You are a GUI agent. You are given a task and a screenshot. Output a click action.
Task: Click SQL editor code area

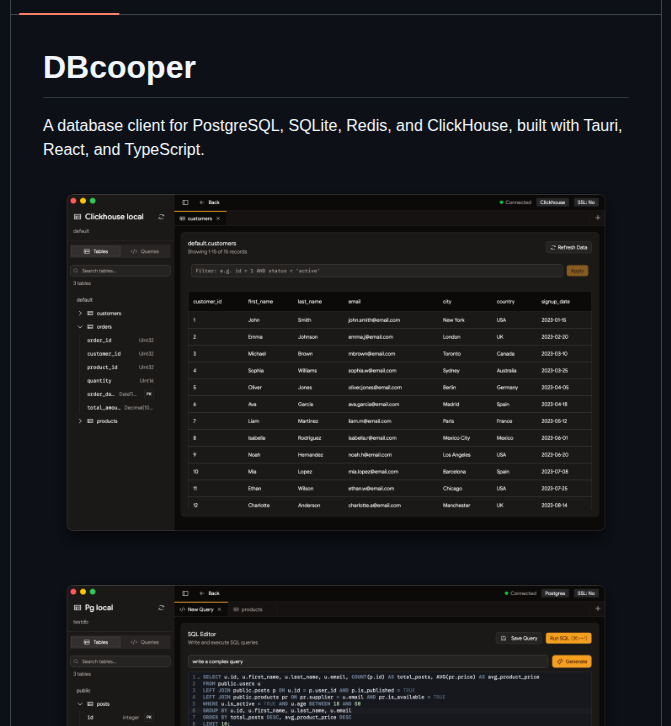pyautogui.click(x=389, y=699)
